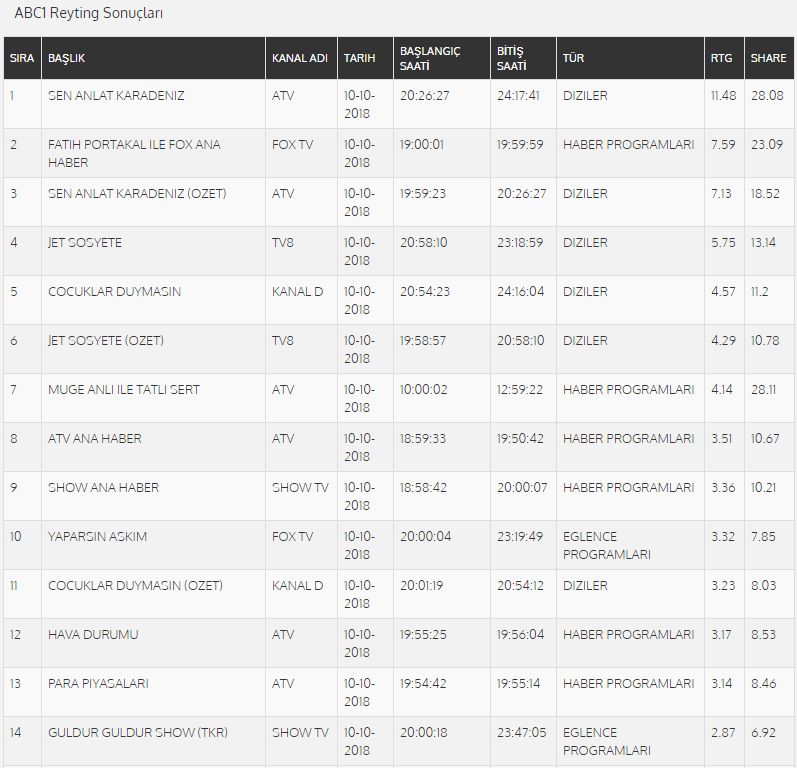The image size is (797, 768).
Task: Click 'EGLENCE PROGRAMLARI' in YAPARSIN ASKIM row
Action: click(x=606, y=545)
